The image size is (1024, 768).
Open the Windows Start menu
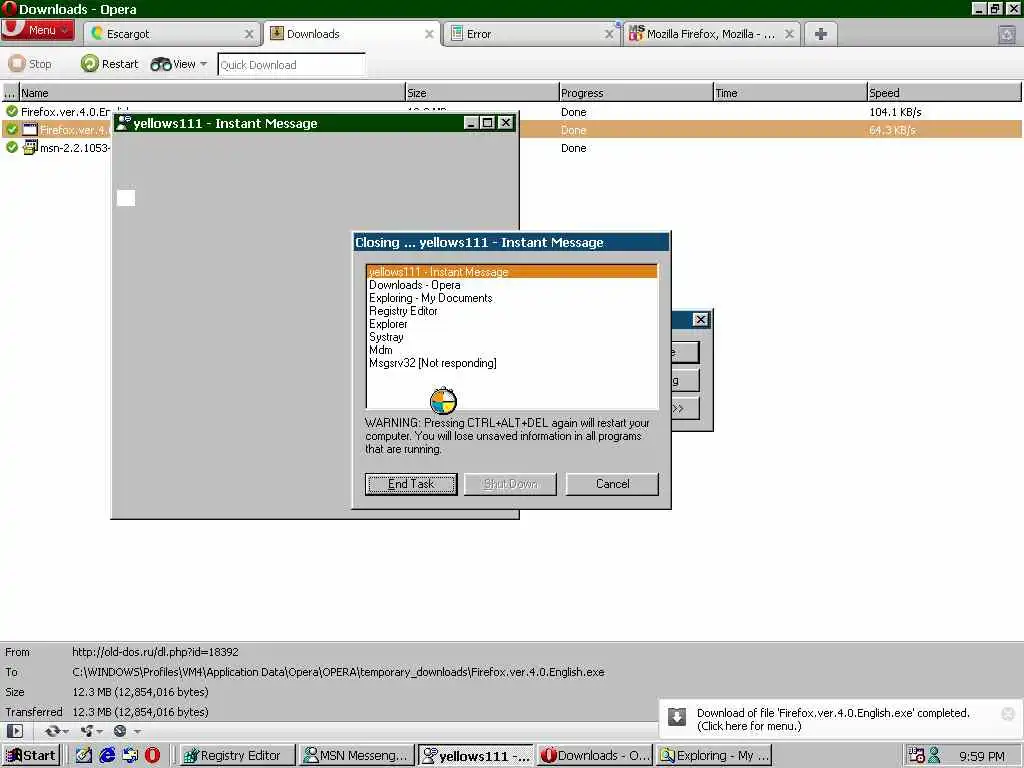pyautogui.click(x=31, y=756)
